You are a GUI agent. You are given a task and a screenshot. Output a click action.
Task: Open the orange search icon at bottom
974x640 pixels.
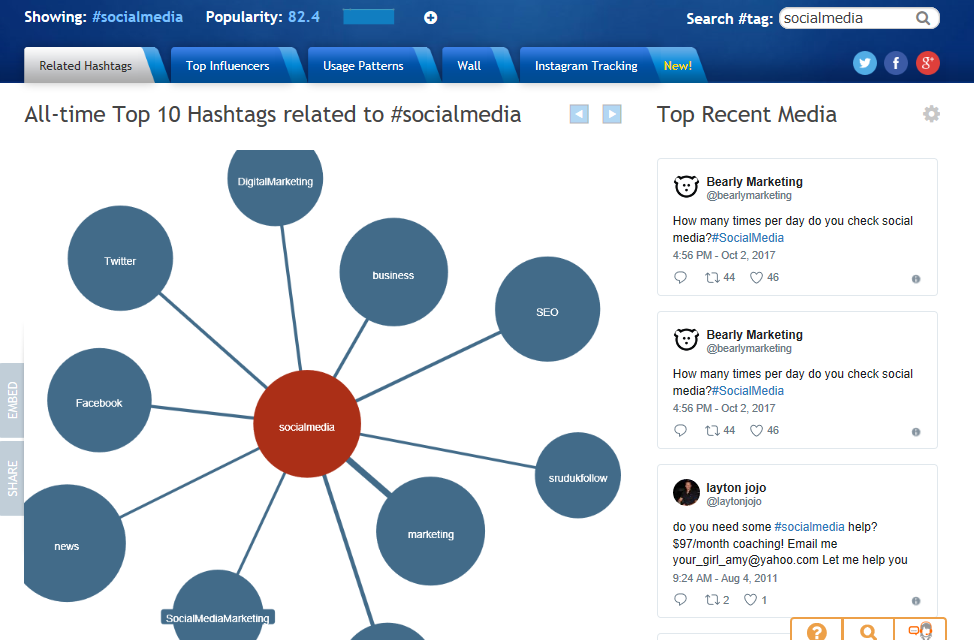[868, 631]
